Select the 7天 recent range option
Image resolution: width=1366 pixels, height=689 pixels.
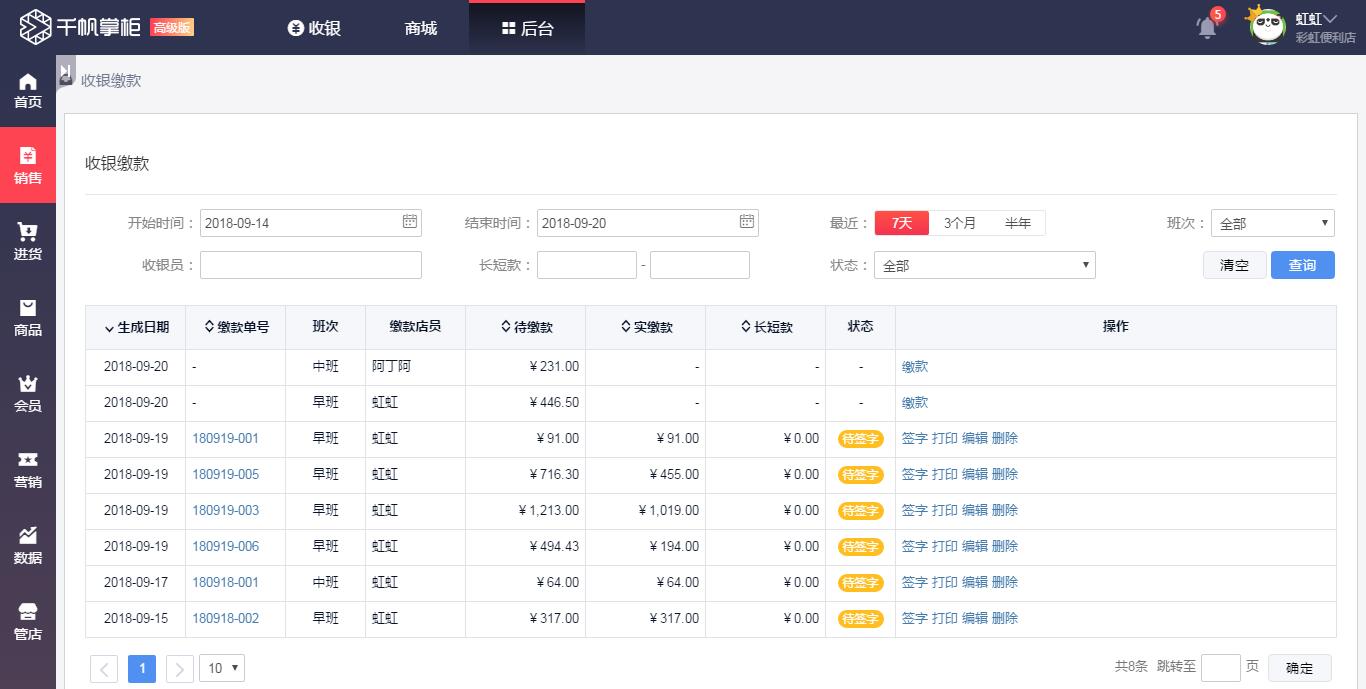click(901, 223)
